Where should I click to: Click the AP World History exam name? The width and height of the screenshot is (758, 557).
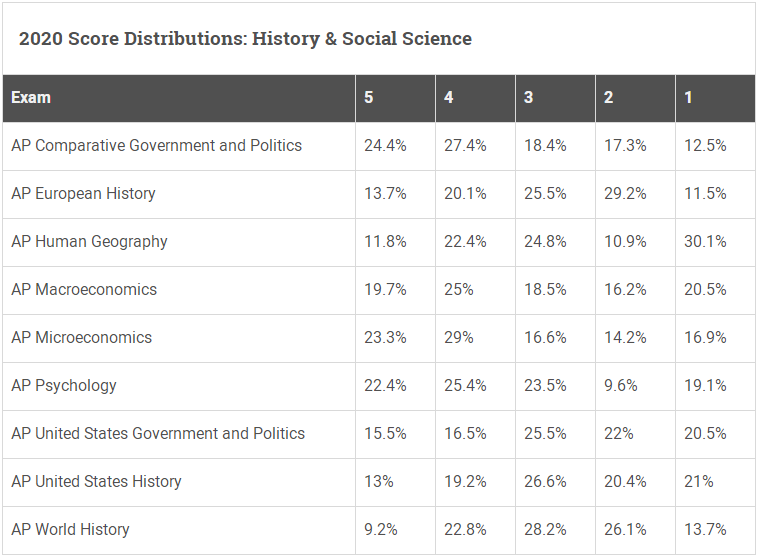click(70, 530)
